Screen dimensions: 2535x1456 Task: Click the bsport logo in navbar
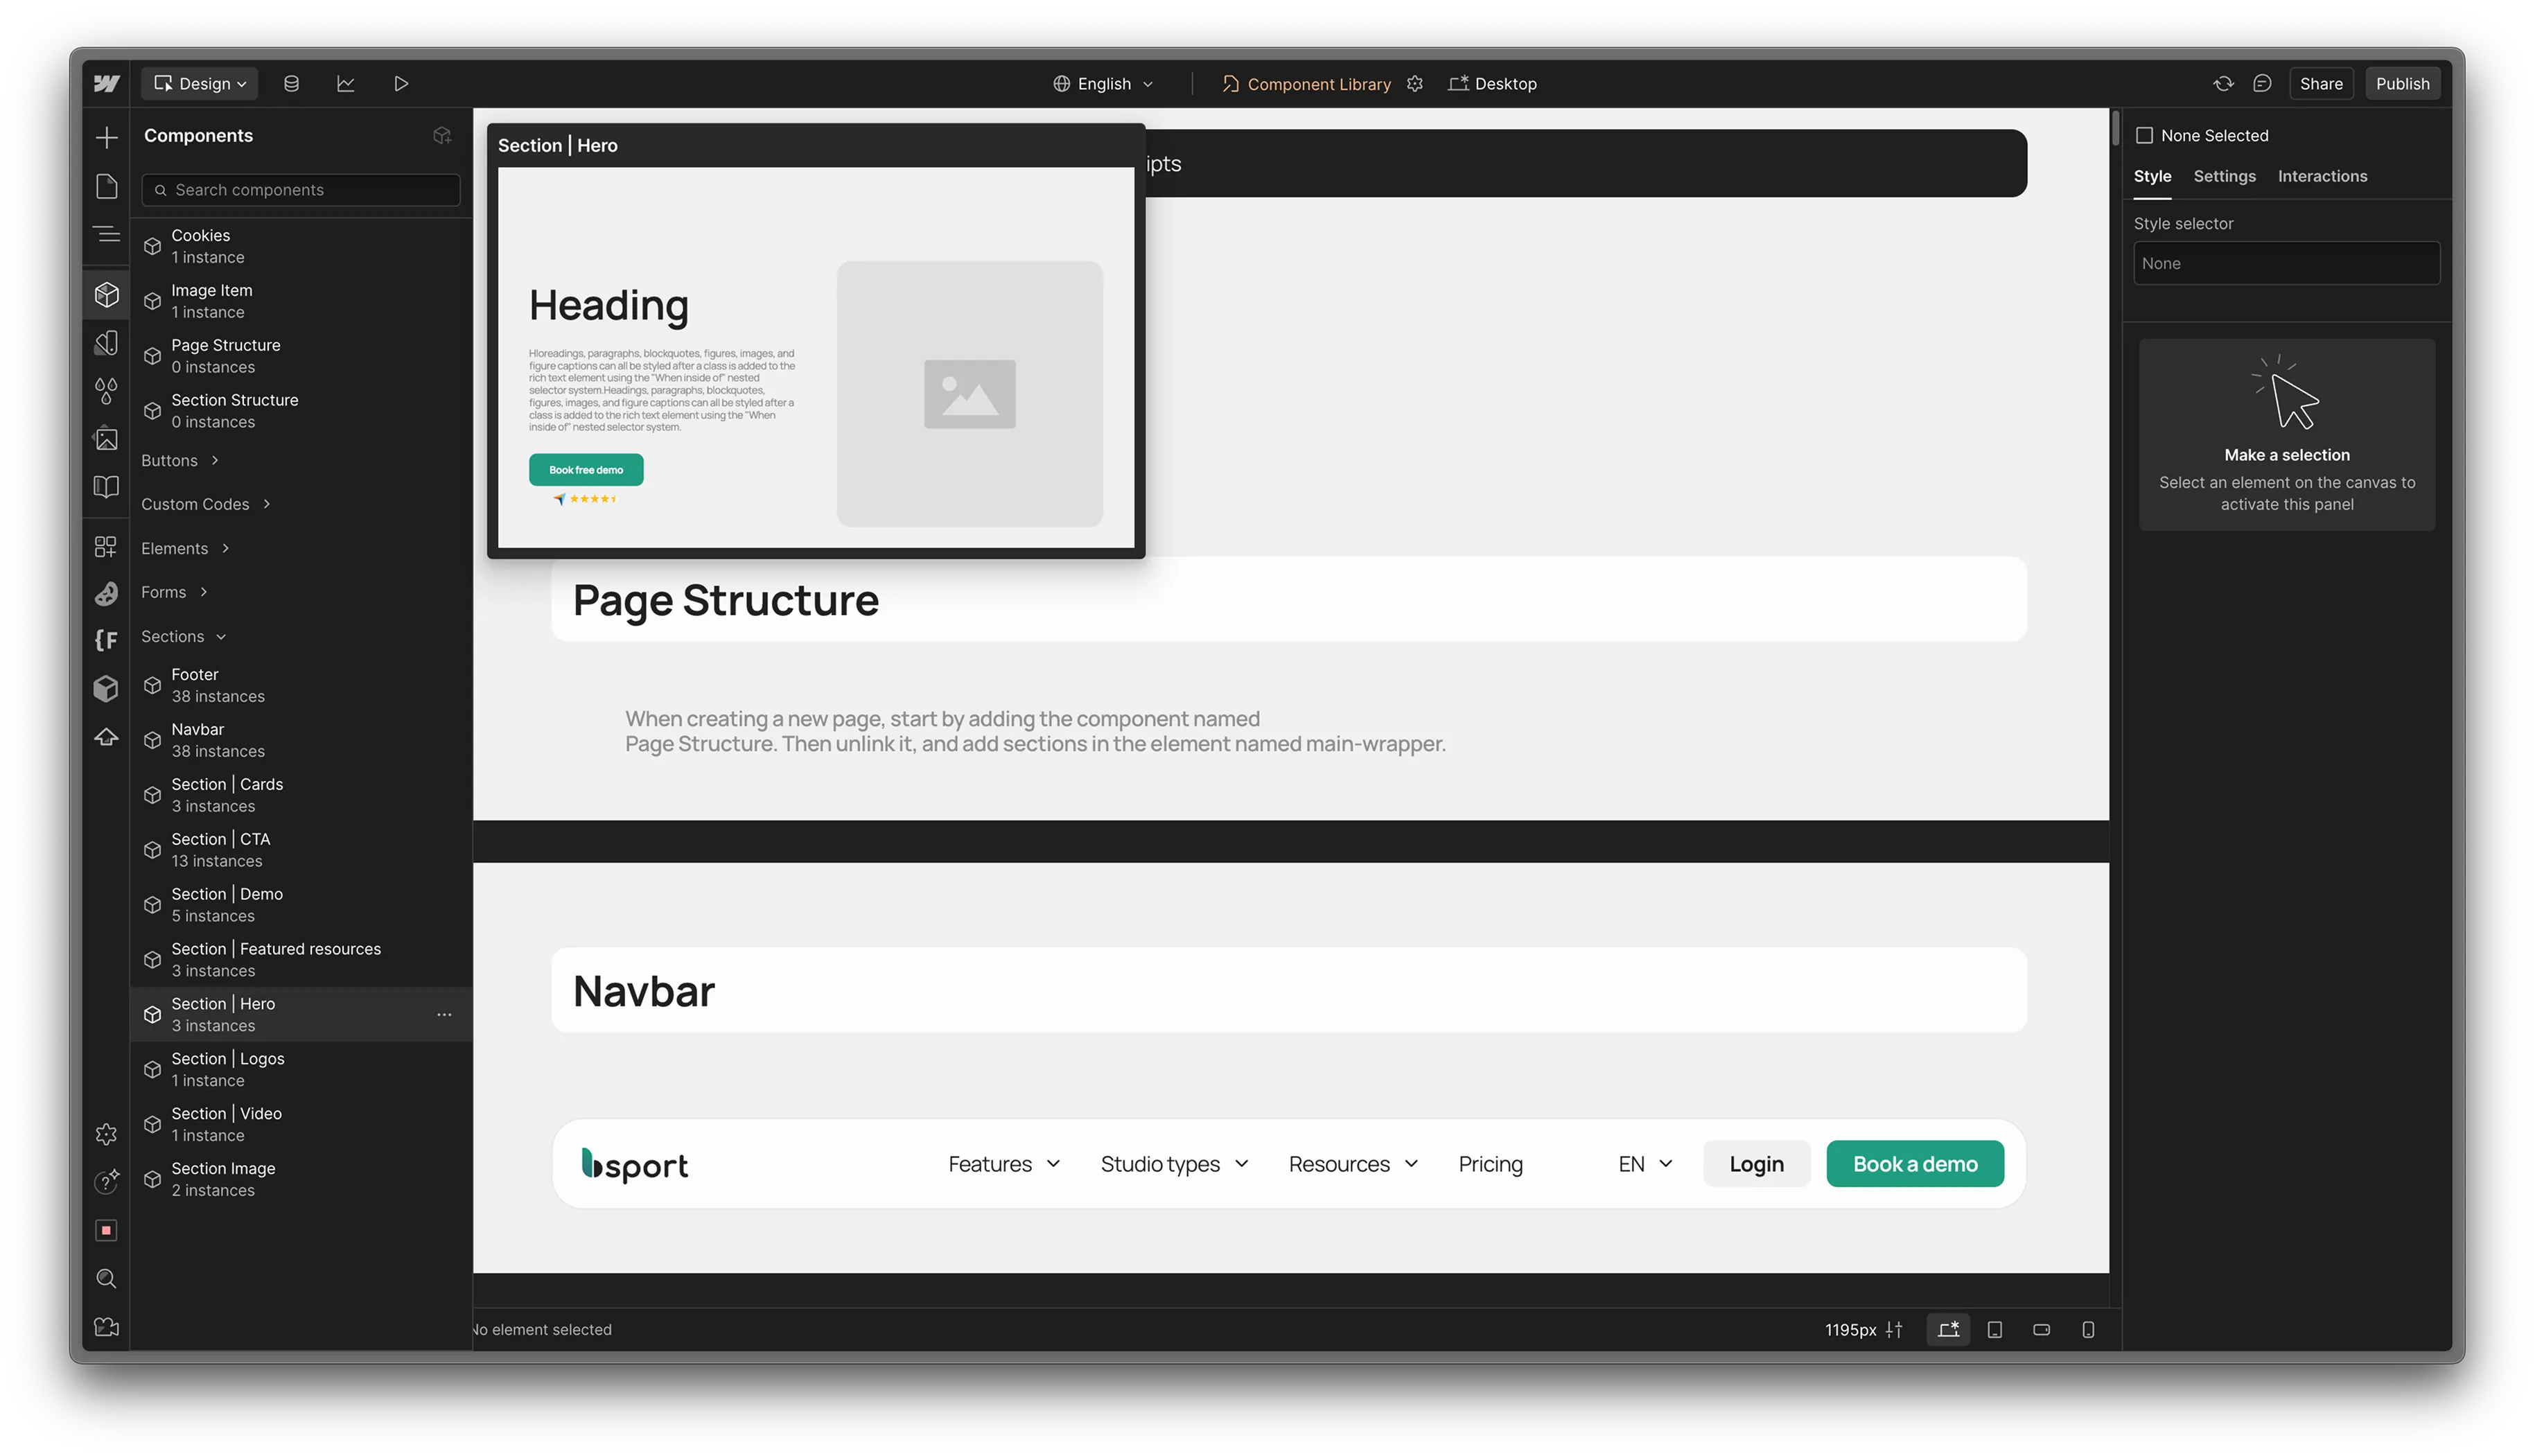tap(635, 1165)
